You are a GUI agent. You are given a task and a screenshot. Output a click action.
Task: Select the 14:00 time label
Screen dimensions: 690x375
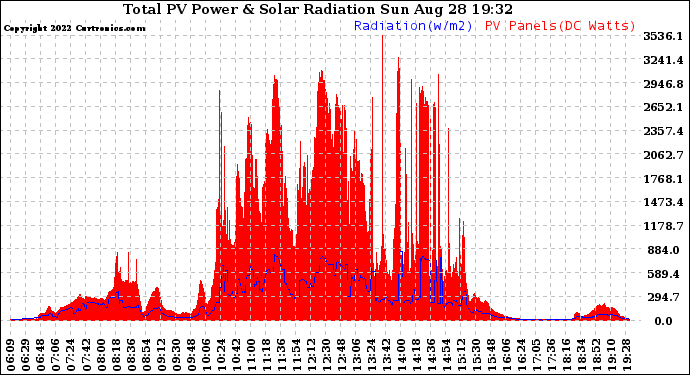(x=401, y=355)
